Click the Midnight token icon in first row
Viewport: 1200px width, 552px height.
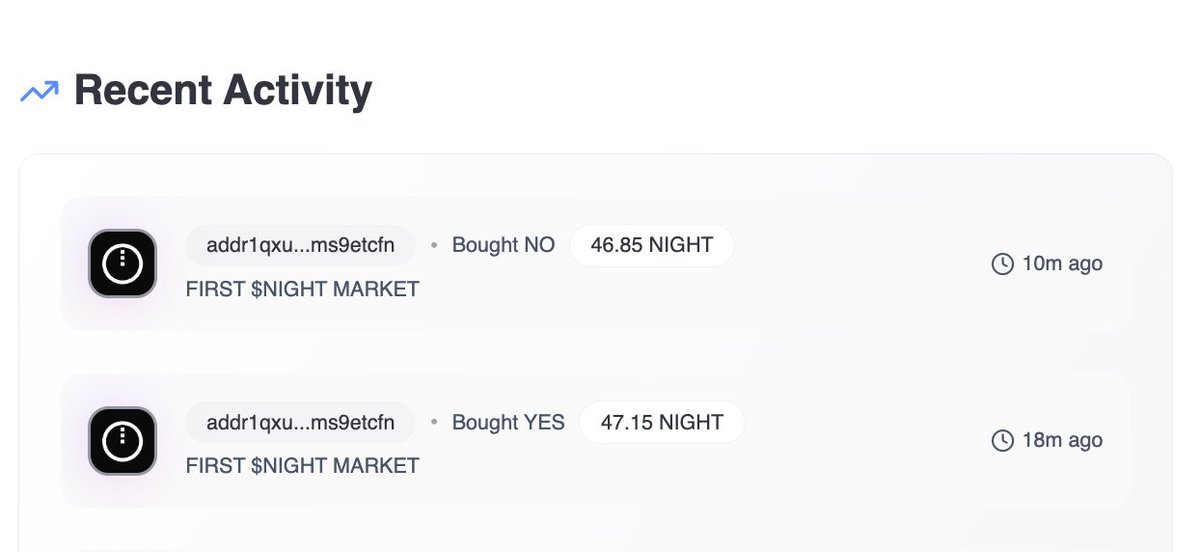click(122, 264)
